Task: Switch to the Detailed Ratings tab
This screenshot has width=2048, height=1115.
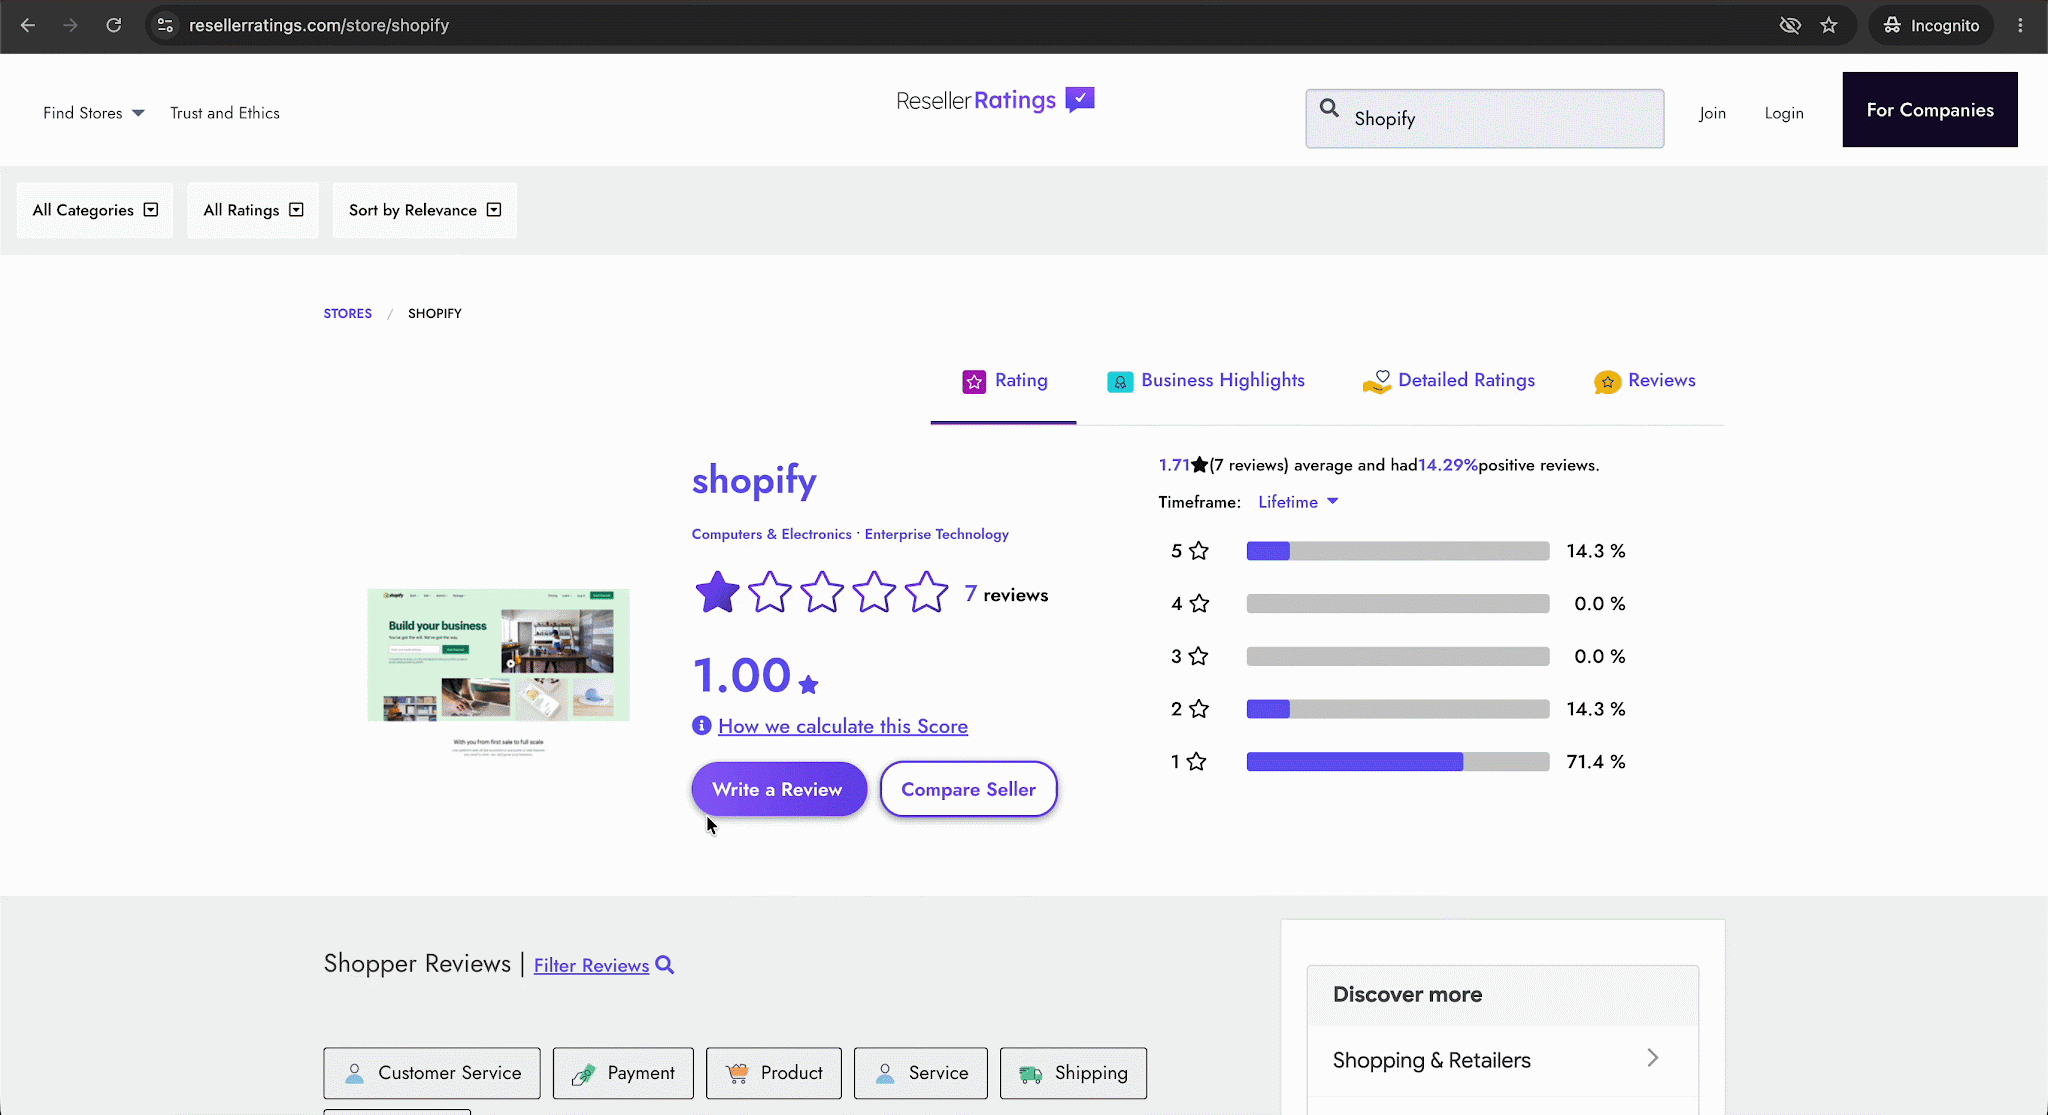Action: point(1449,381)
